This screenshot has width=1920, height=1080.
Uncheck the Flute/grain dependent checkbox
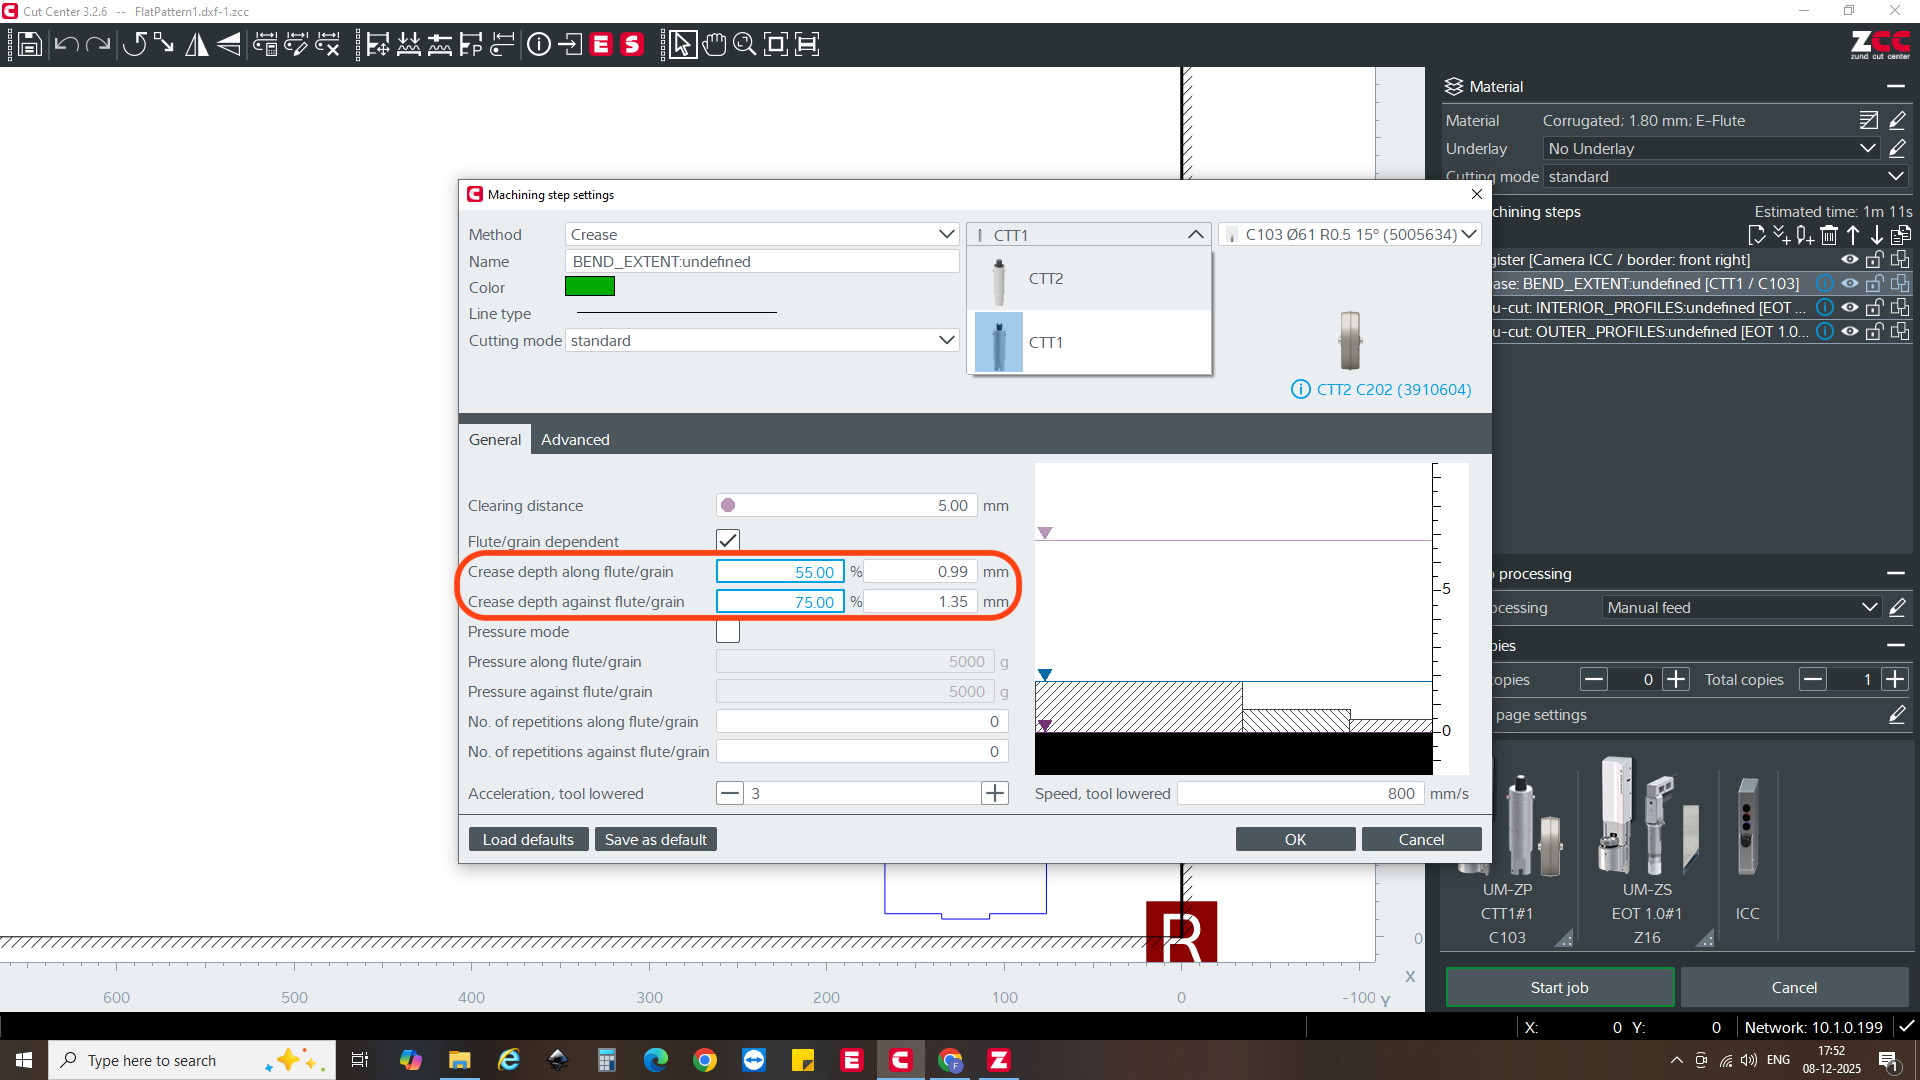pyautogui.click(x=728, y=540)
